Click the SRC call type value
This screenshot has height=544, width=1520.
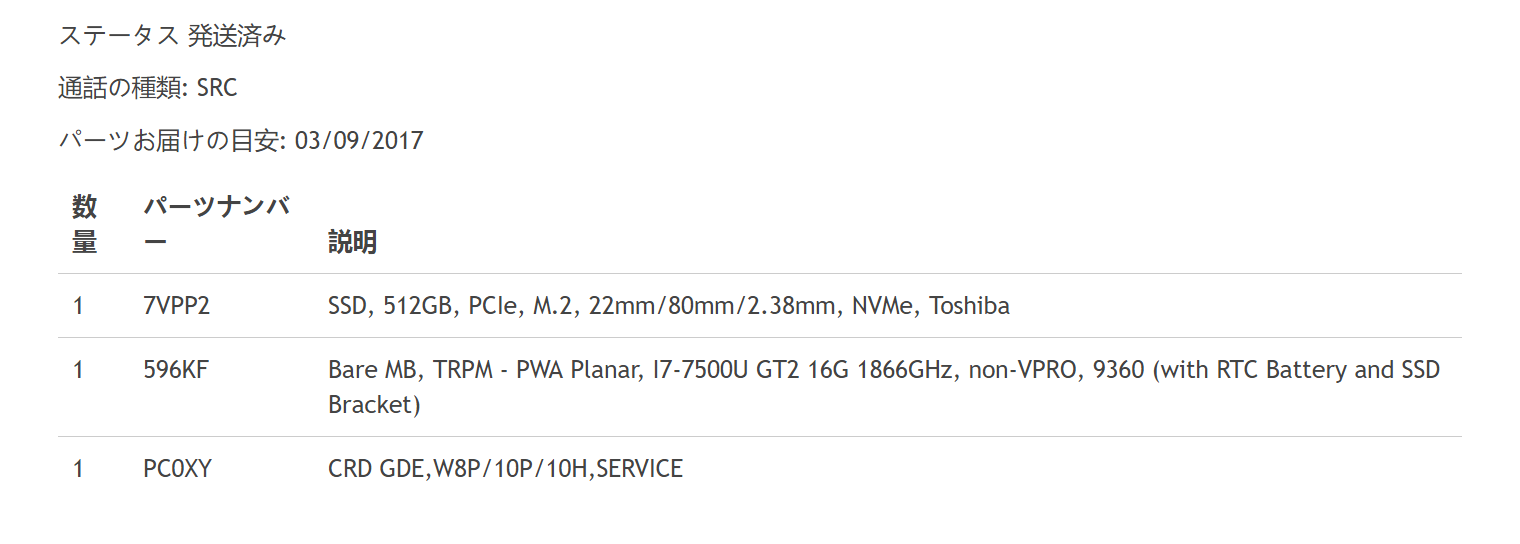tap(217, 88)
